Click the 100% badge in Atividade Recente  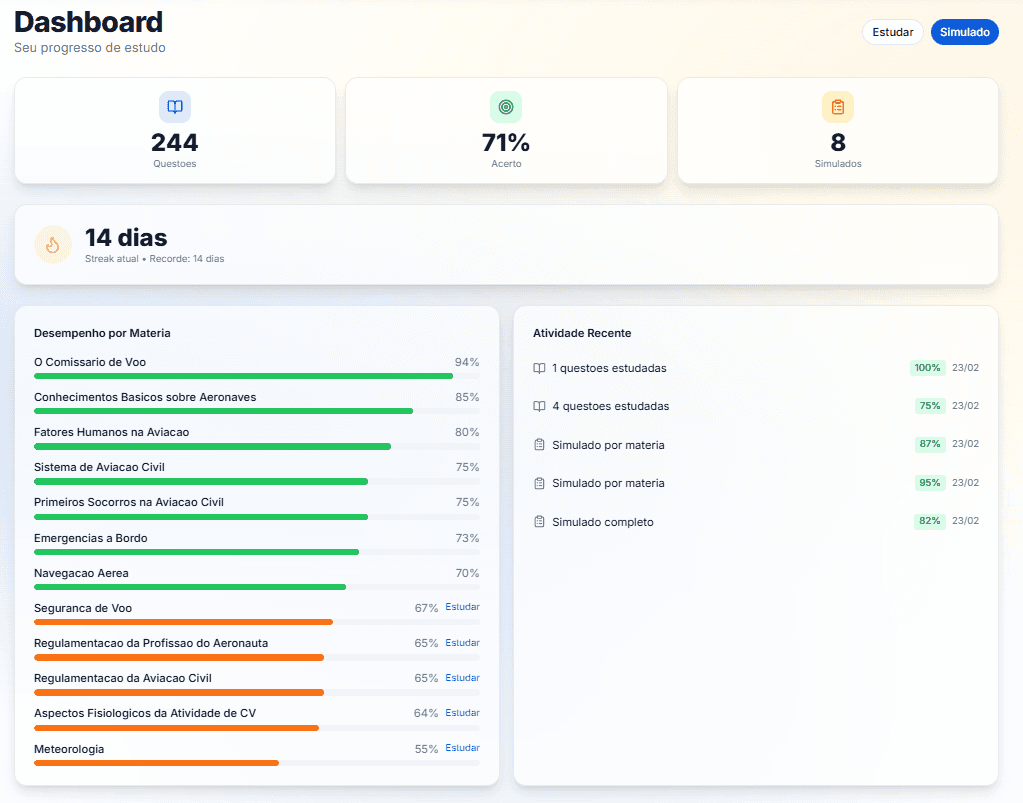point(927,367)
